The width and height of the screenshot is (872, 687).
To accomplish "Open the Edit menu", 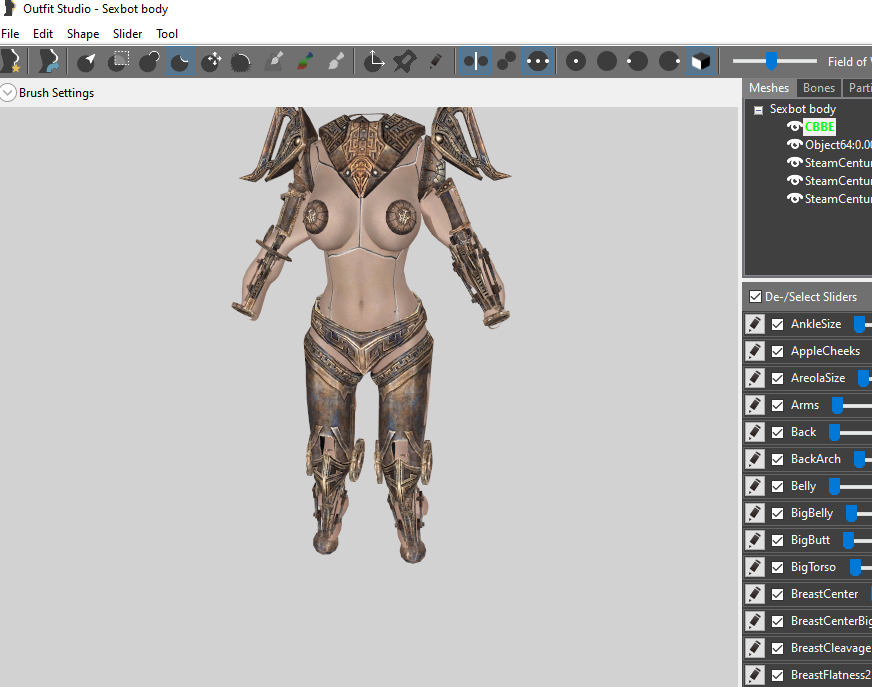I will (43, 34).
